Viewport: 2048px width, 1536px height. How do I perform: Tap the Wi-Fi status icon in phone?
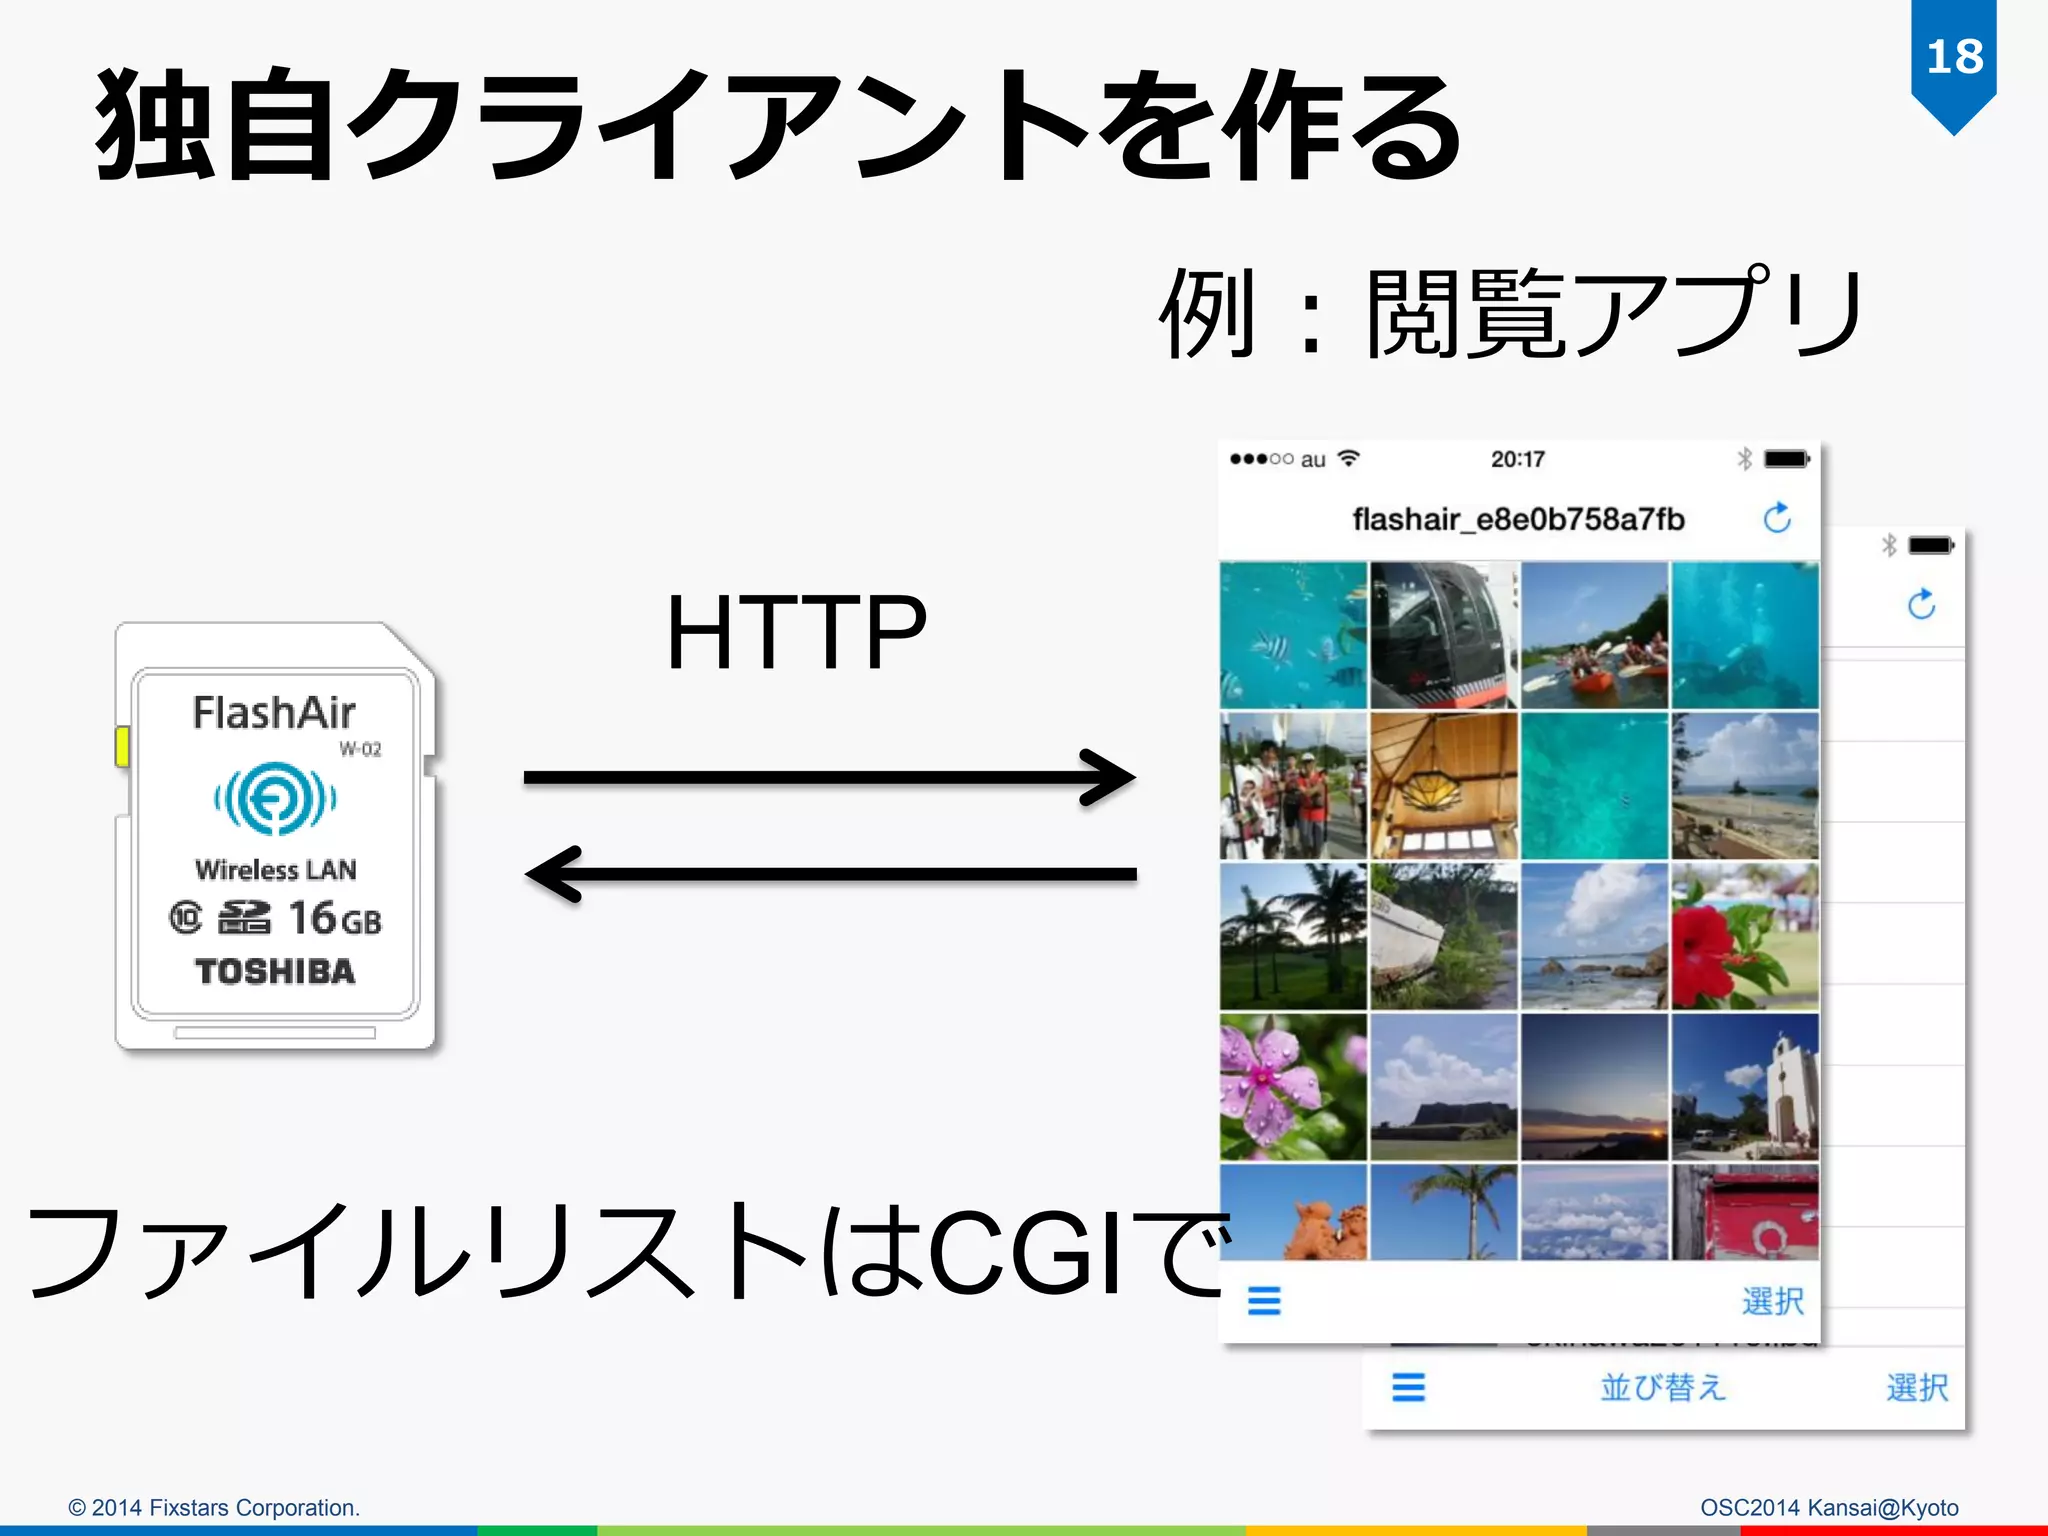pyautogui.click(x=1349, y=458)
